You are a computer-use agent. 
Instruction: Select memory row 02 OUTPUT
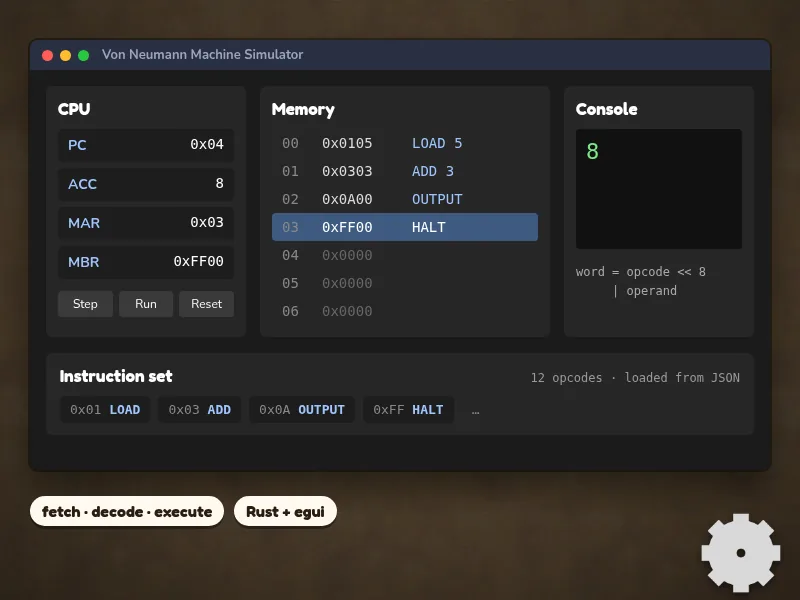click(x=405, y=199)
